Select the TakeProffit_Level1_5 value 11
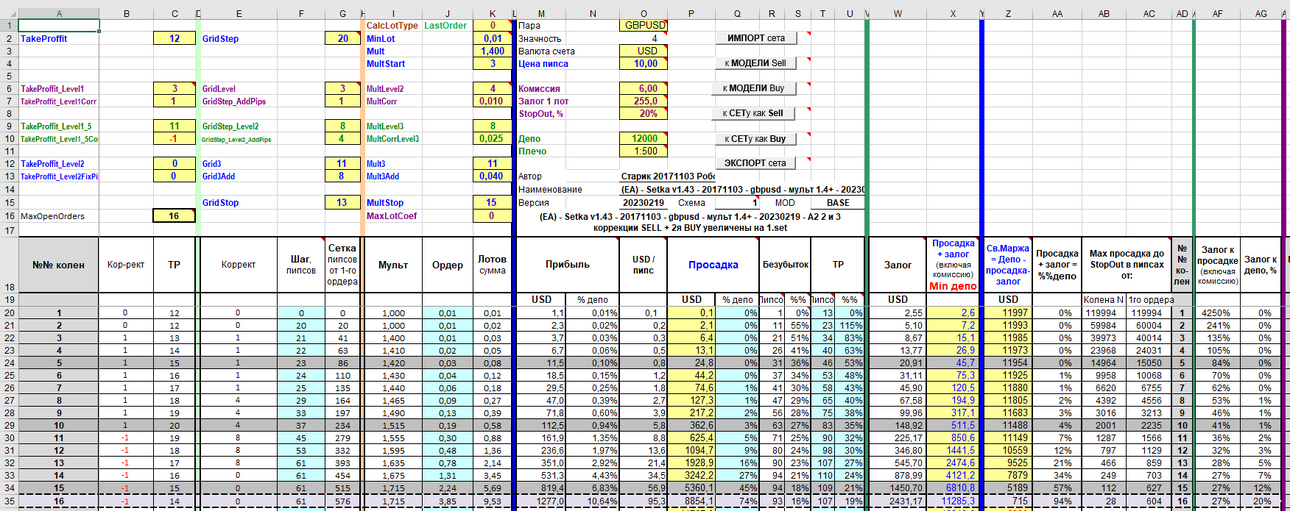Image resolution: width=1290 pixels, height=511 pixels. click(x=175, y=126)
